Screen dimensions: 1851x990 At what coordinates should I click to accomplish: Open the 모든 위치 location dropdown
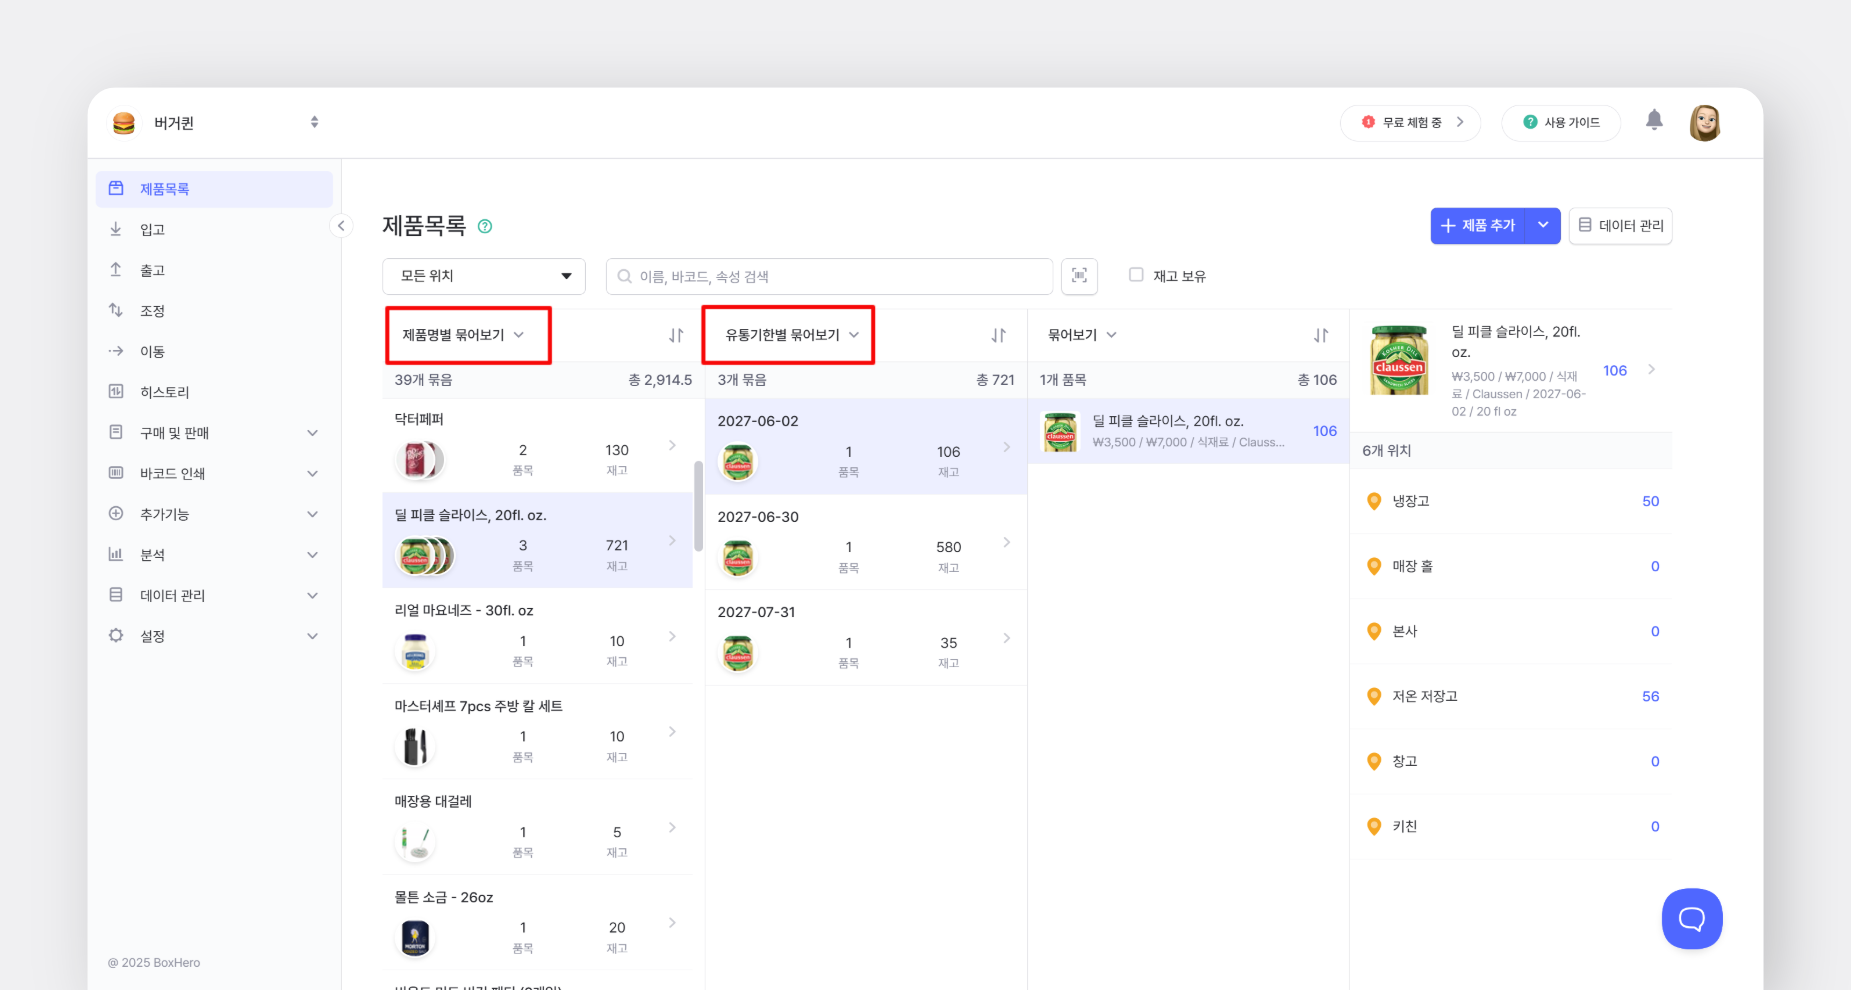[x=484, y=276]
